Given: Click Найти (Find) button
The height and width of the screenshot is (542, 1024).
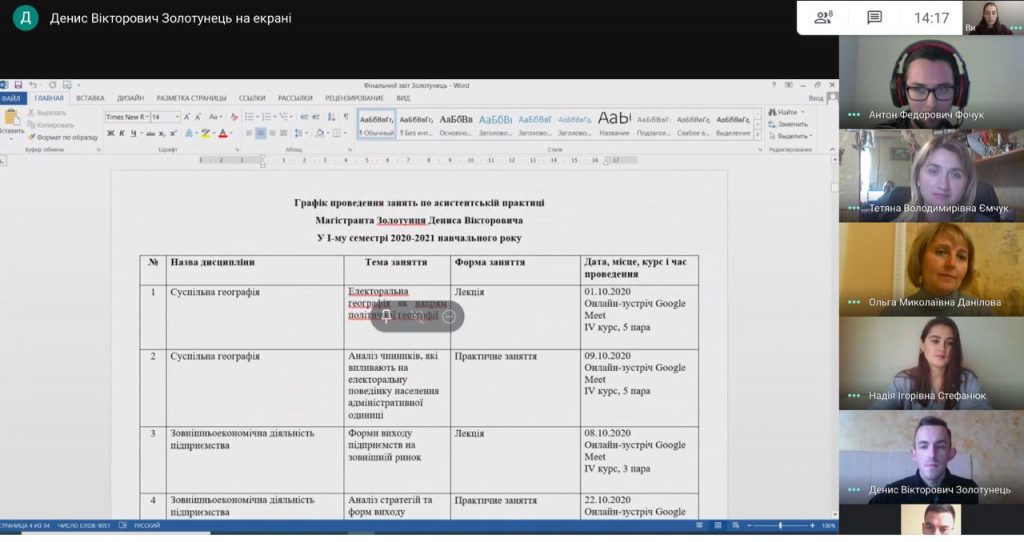Looking at the screenshot, I should pos(784,112).
